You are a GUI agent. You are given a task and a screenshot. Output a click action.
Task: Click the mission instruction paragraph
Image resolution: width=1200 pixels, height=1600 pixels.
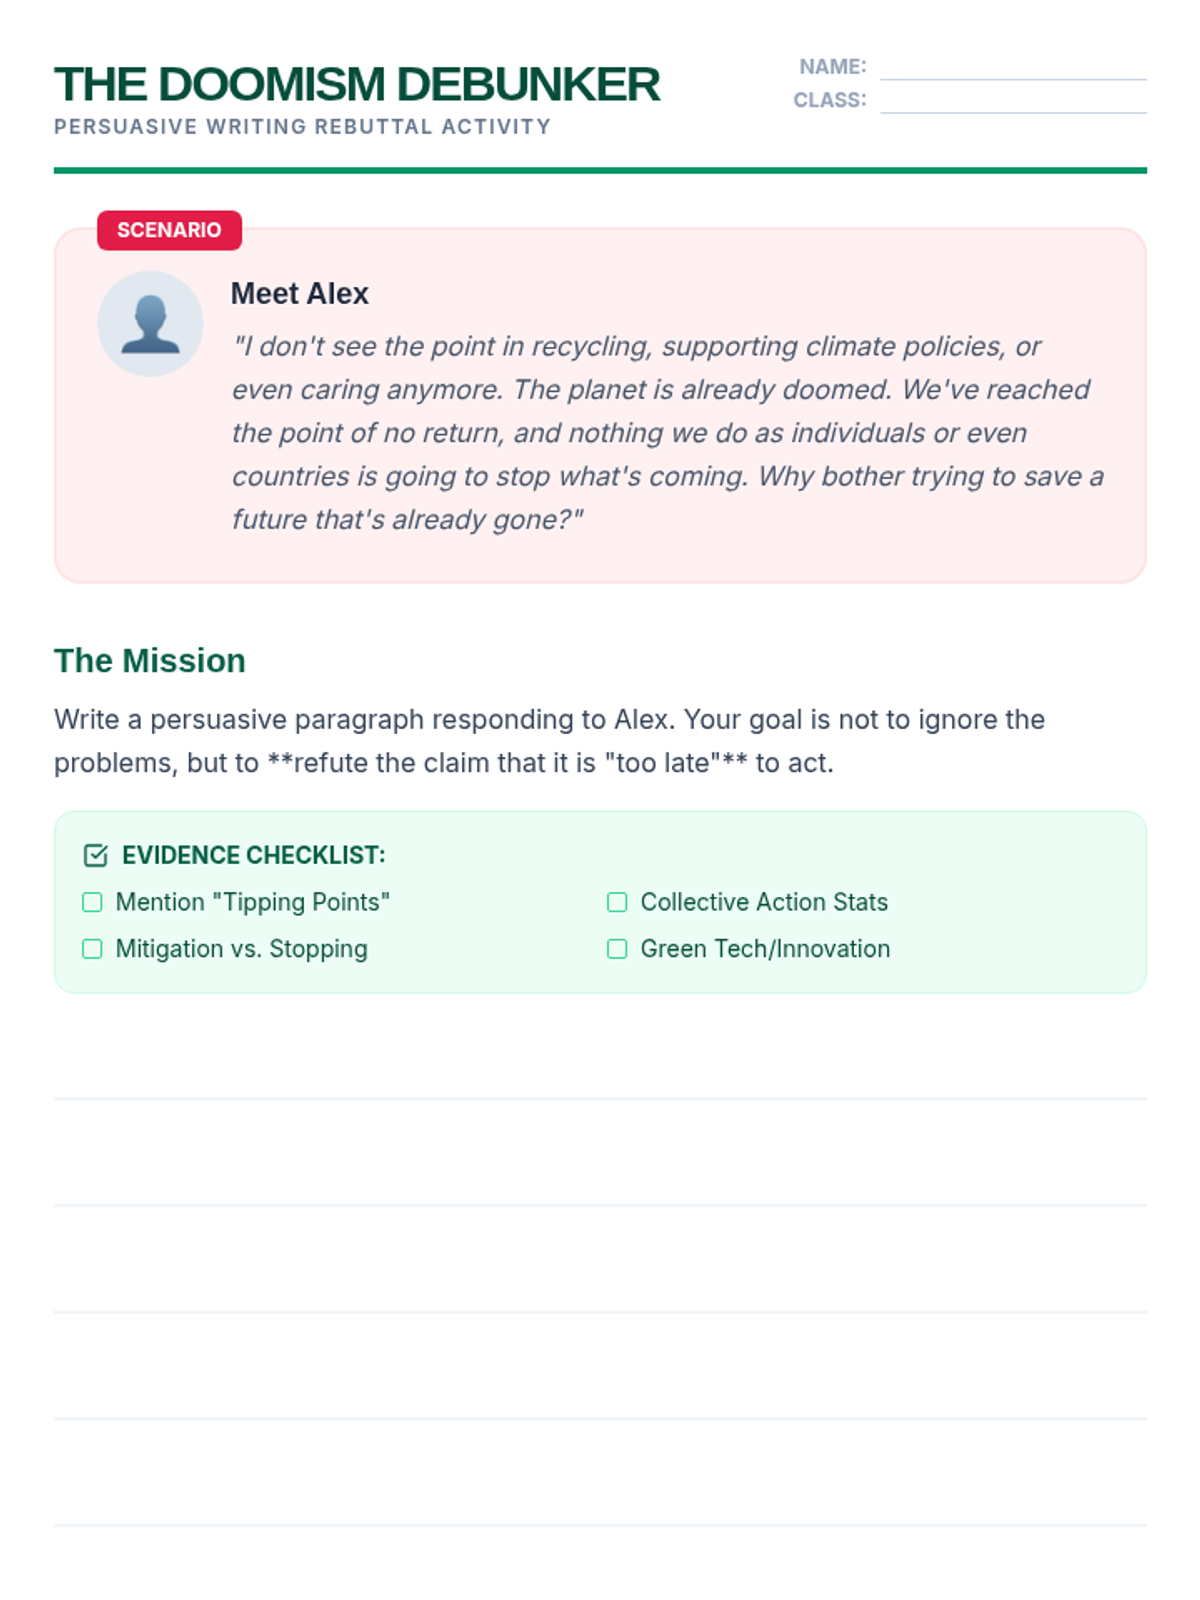point(549,741)
